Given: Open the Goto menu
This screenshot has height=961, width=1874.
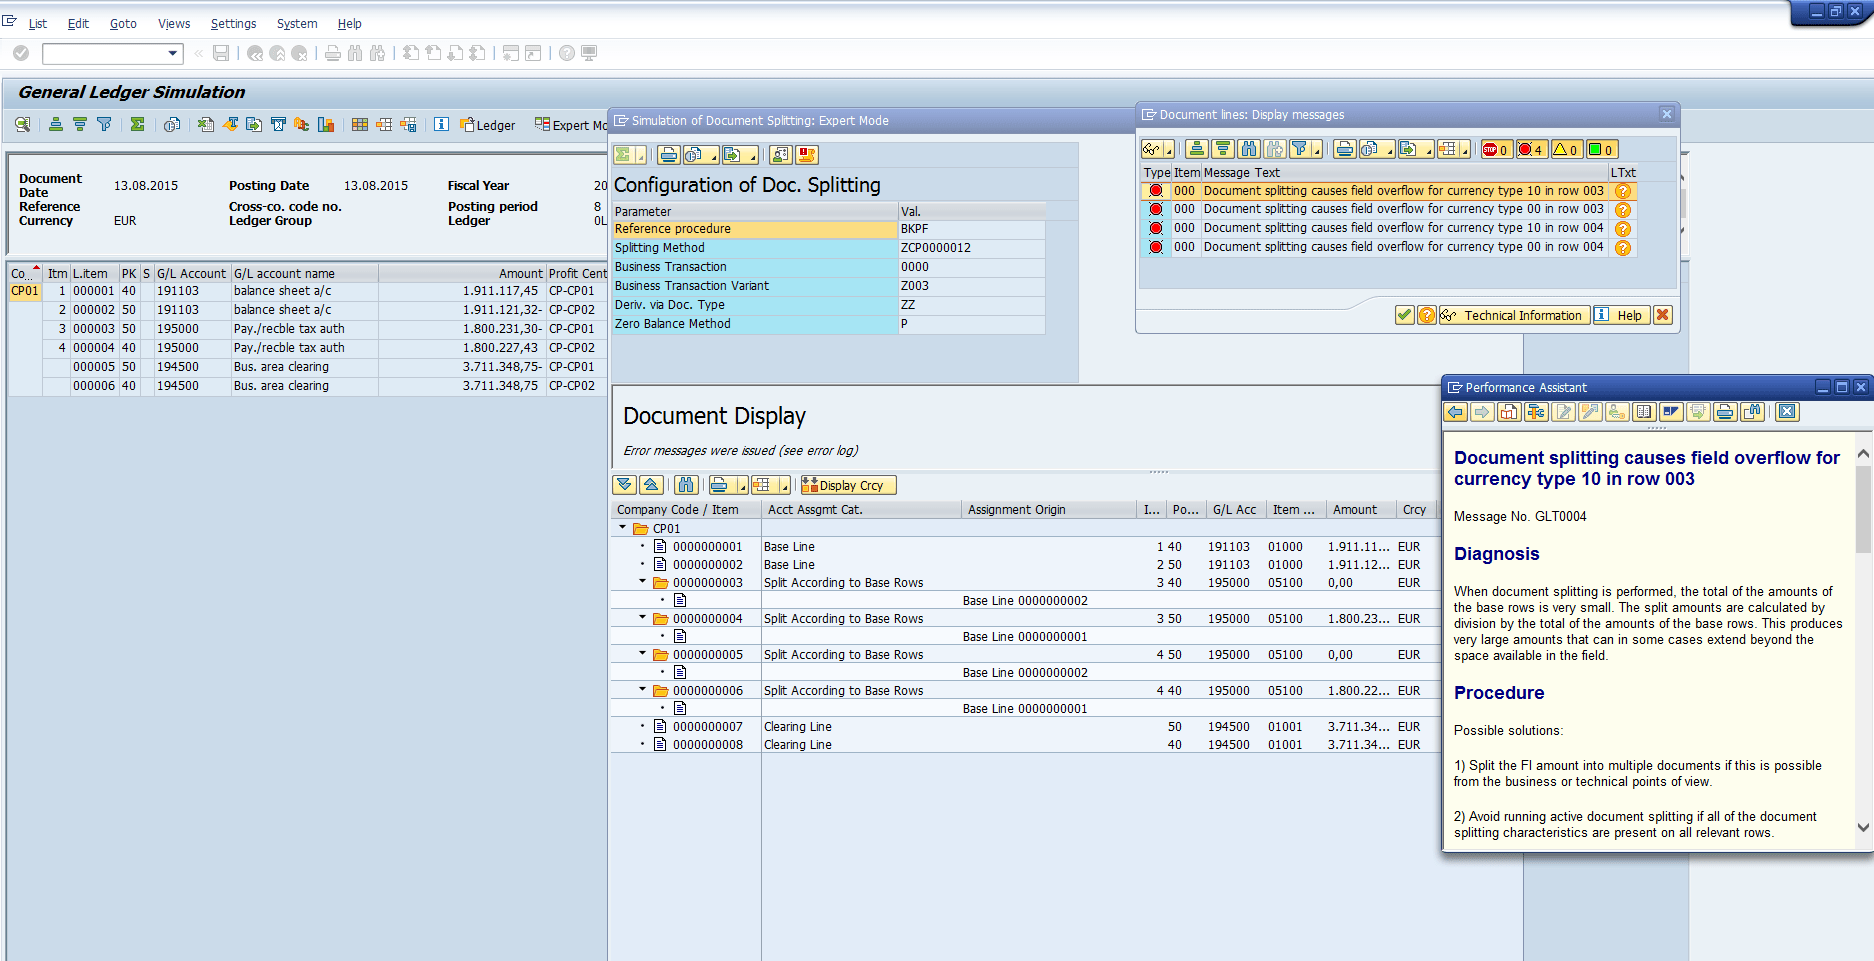Looking at the screenshot, I should pyautogui.click(x=122, y=23).
